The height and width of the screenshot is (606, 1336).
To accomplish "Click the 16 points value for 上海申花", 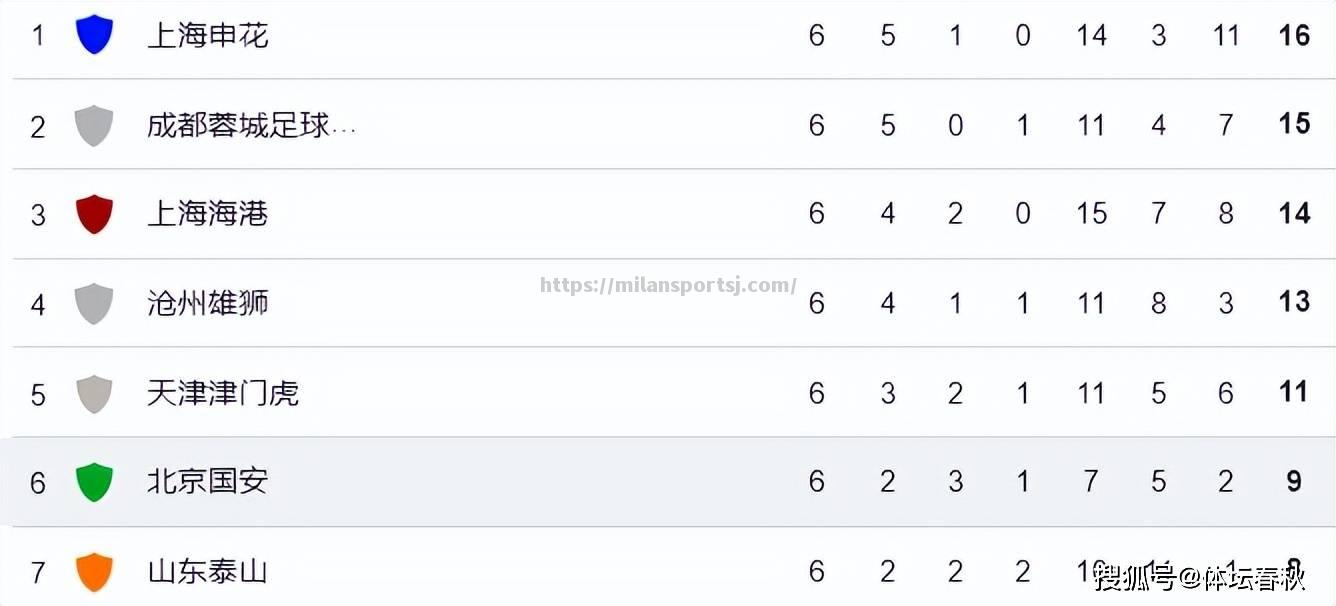I will tap(1294, 36).
